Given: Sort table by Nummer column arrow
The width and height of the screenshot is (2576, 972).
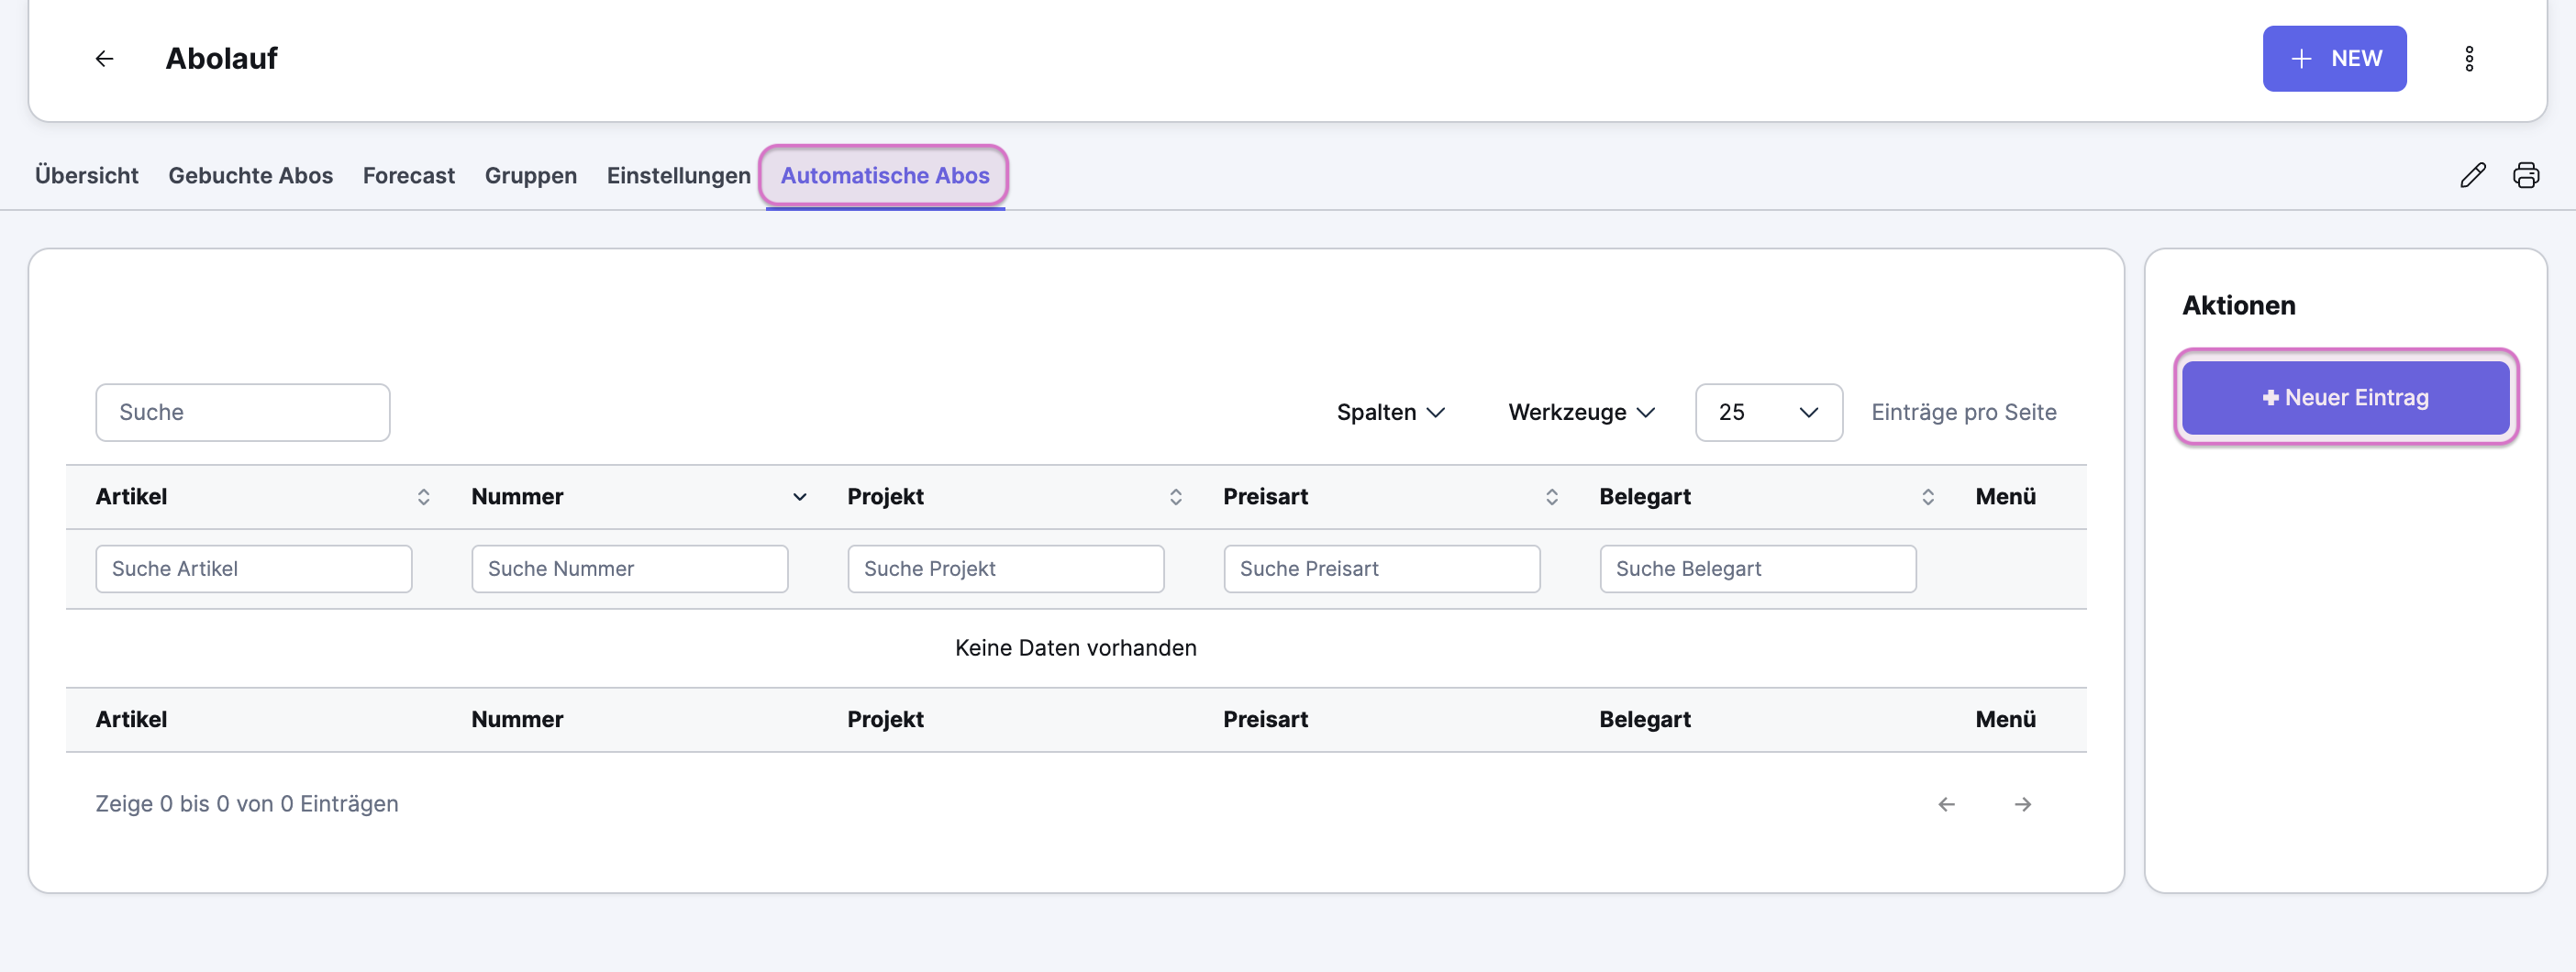Looking at the screenshot, I should coord(799,497).
